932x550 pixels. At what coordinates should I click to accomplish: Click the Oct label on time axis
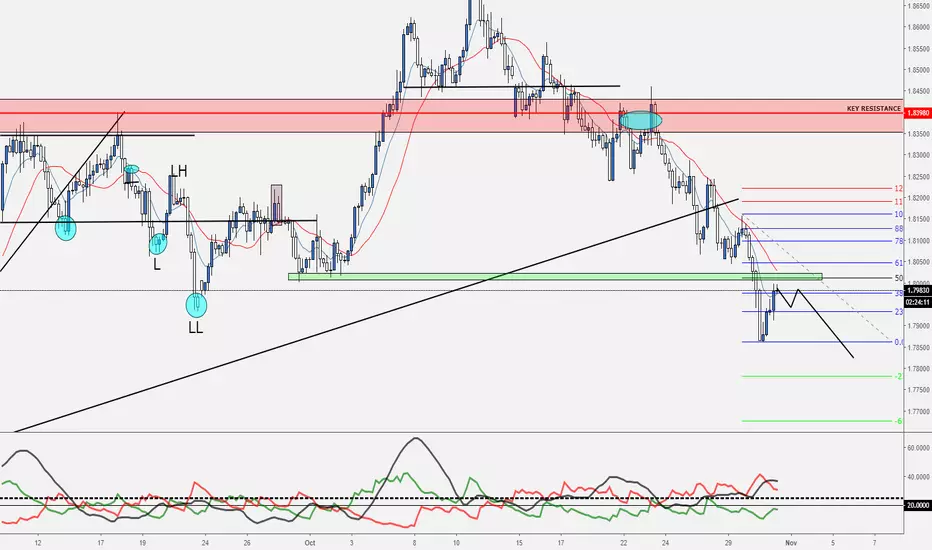click(309, 542)
